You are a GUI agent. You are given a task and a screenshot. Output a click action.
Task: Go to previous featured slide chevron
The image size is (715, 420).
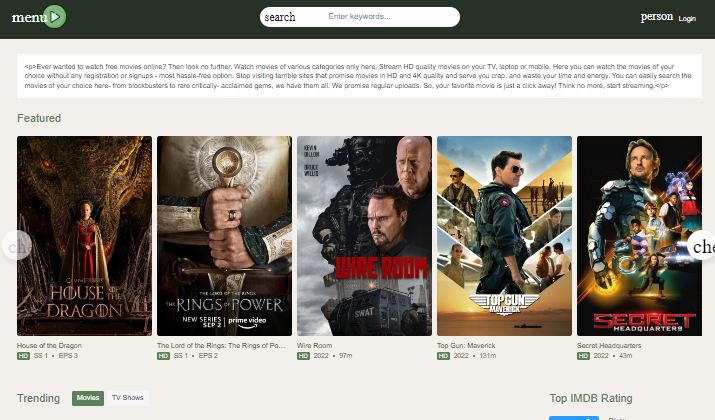(x=17, y=245)
